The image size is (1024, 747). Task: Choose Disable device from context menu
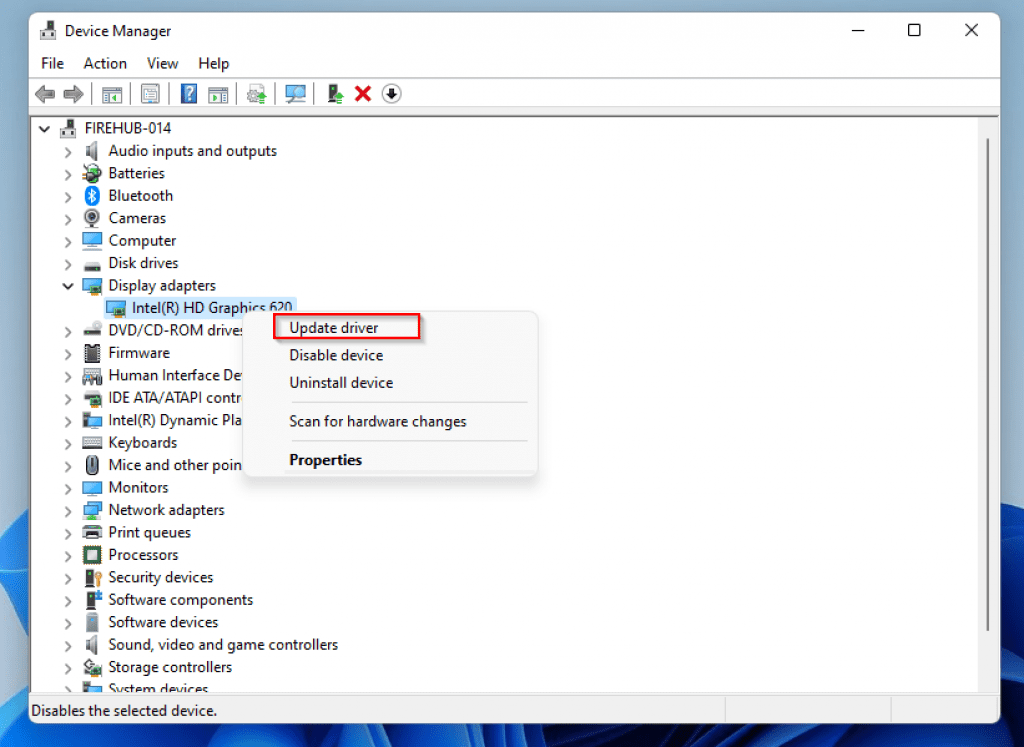336,355
